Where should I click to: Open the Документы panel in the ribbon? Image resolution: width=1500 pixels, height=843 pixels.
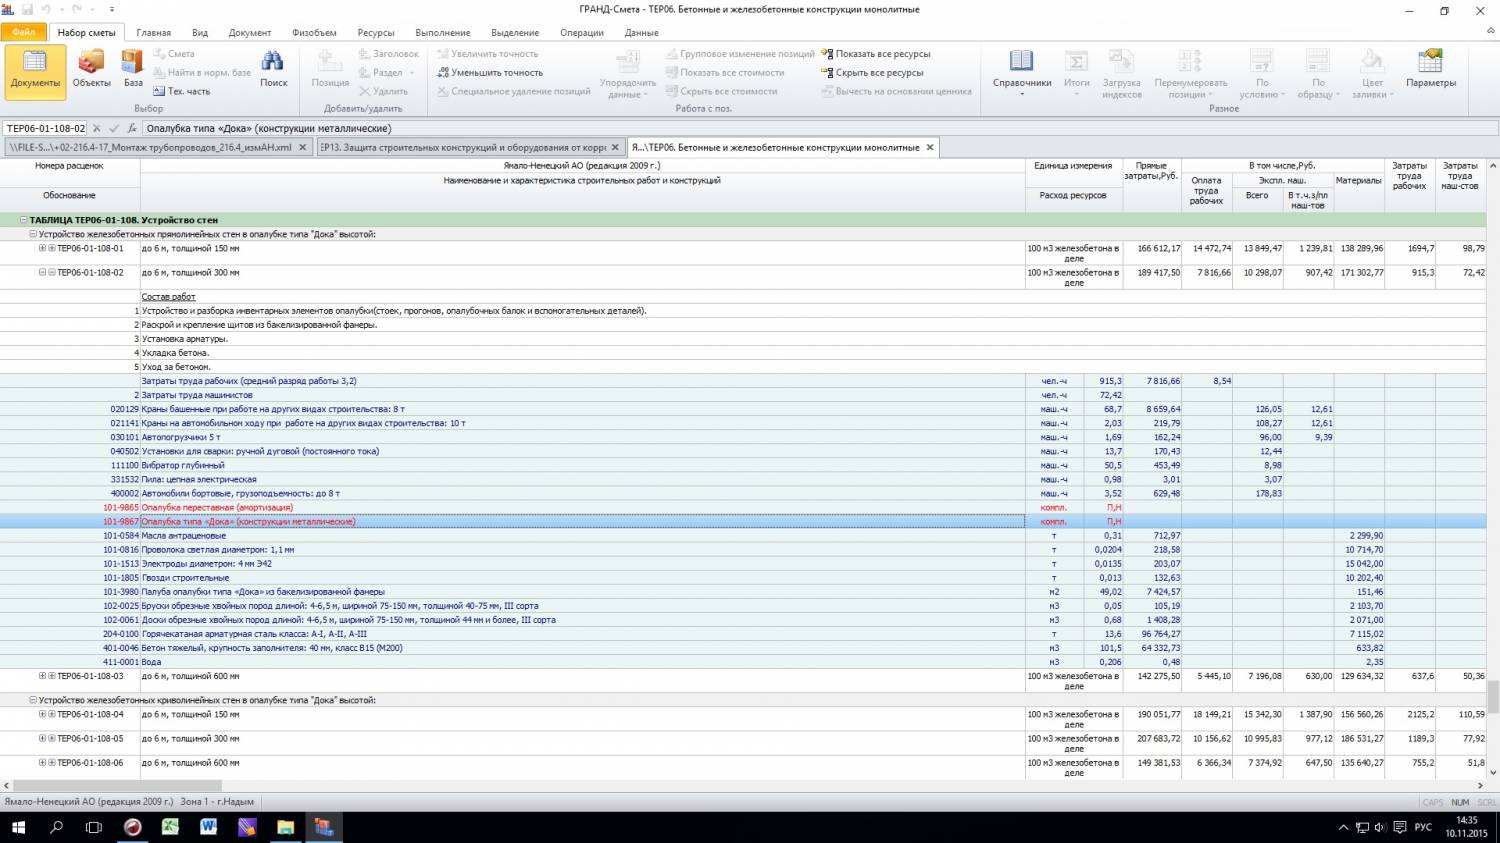[35, 70]
